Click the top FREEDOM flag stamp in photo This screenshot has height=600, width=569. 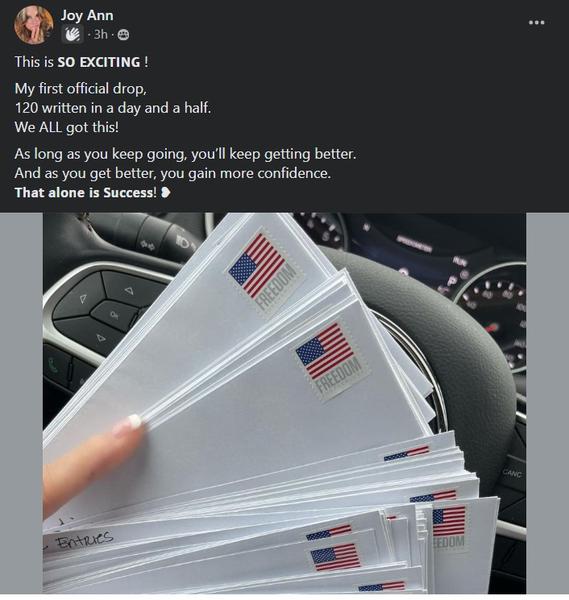(x=262, y=272)
